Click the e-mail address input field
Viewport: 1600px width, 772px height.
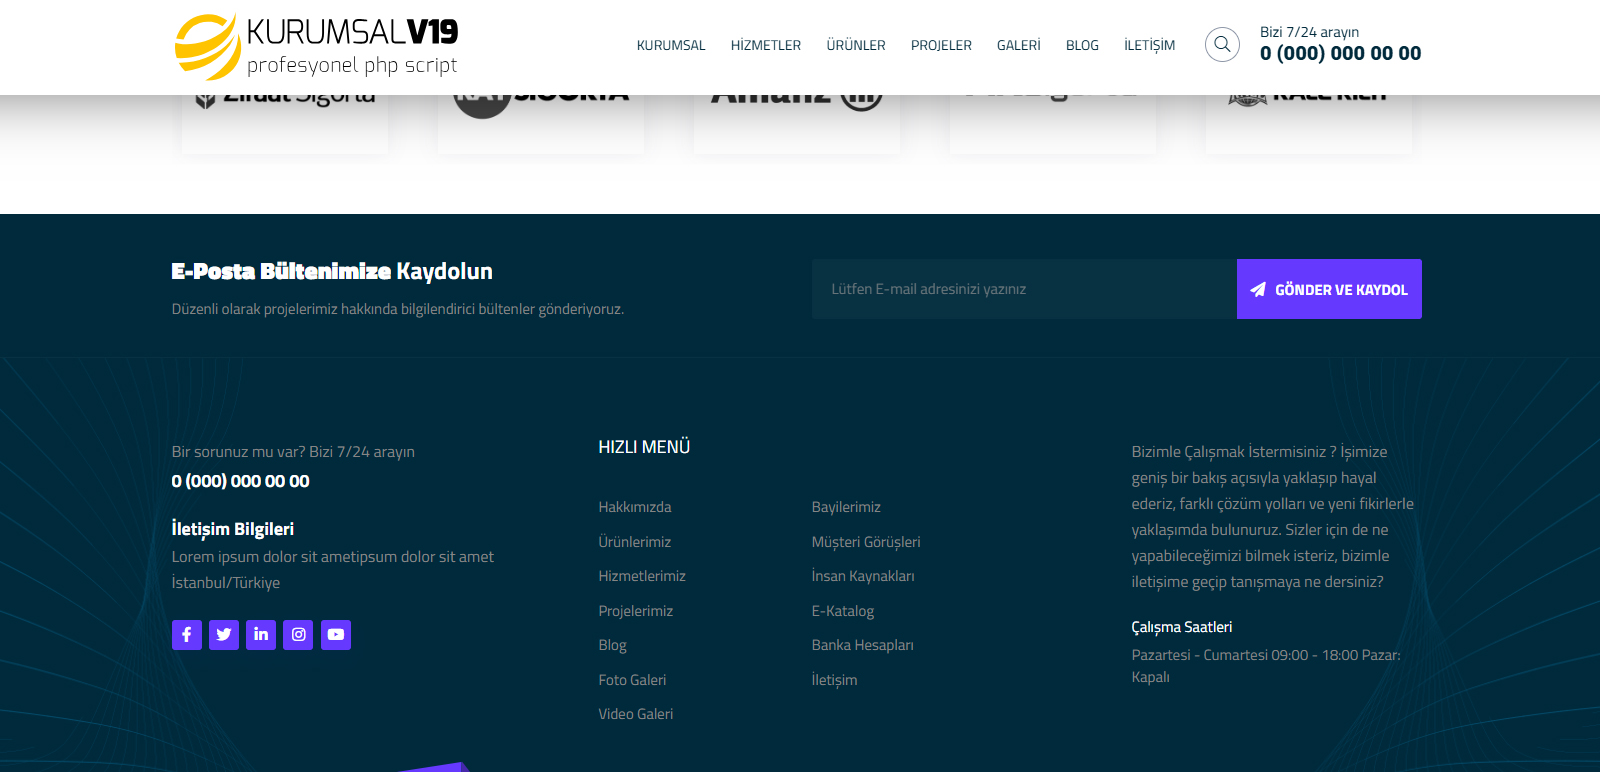click(1024, 289)
